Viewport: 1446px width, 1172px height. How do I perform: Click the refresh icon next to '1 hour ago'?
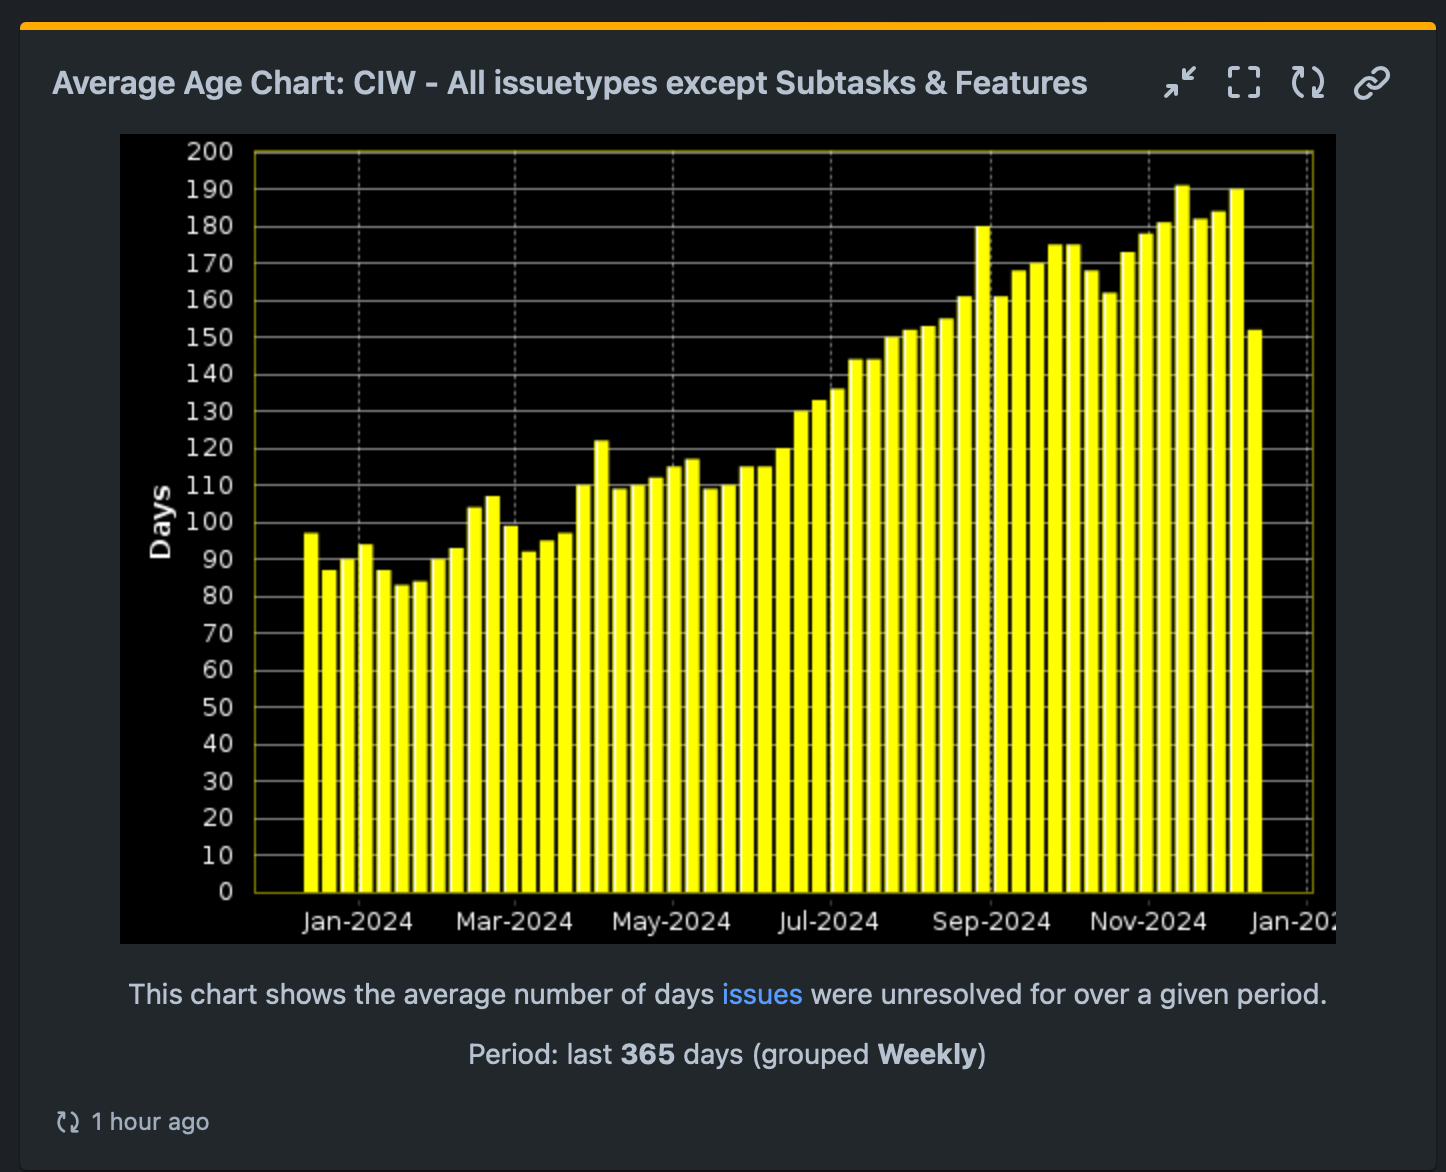click(x=66, y=1121)
